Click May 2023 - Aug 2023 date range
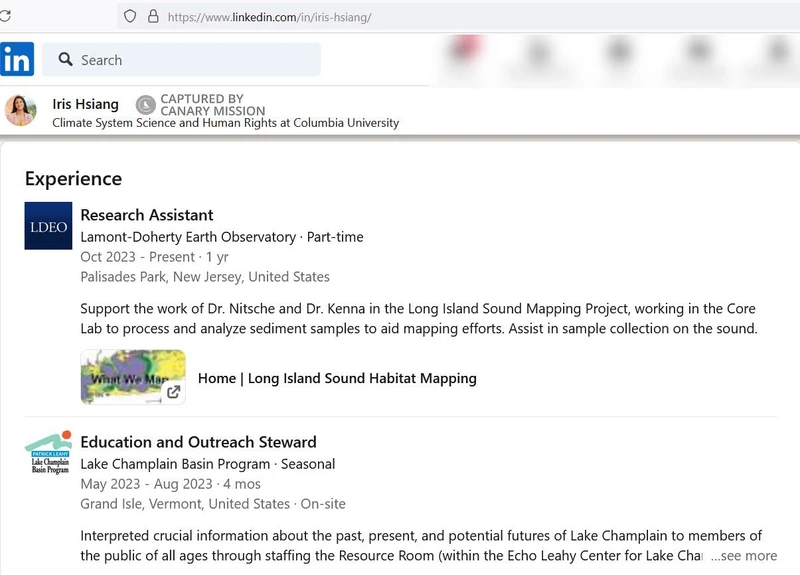Viewport: 800px width, 575px height. (x=170, y=484)
